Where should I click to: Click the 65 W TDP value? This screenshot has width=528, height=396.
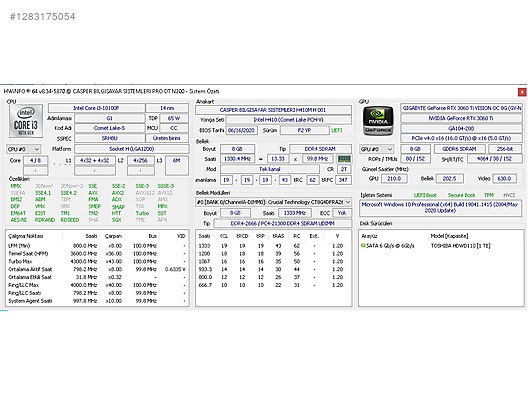click(174, 118)
